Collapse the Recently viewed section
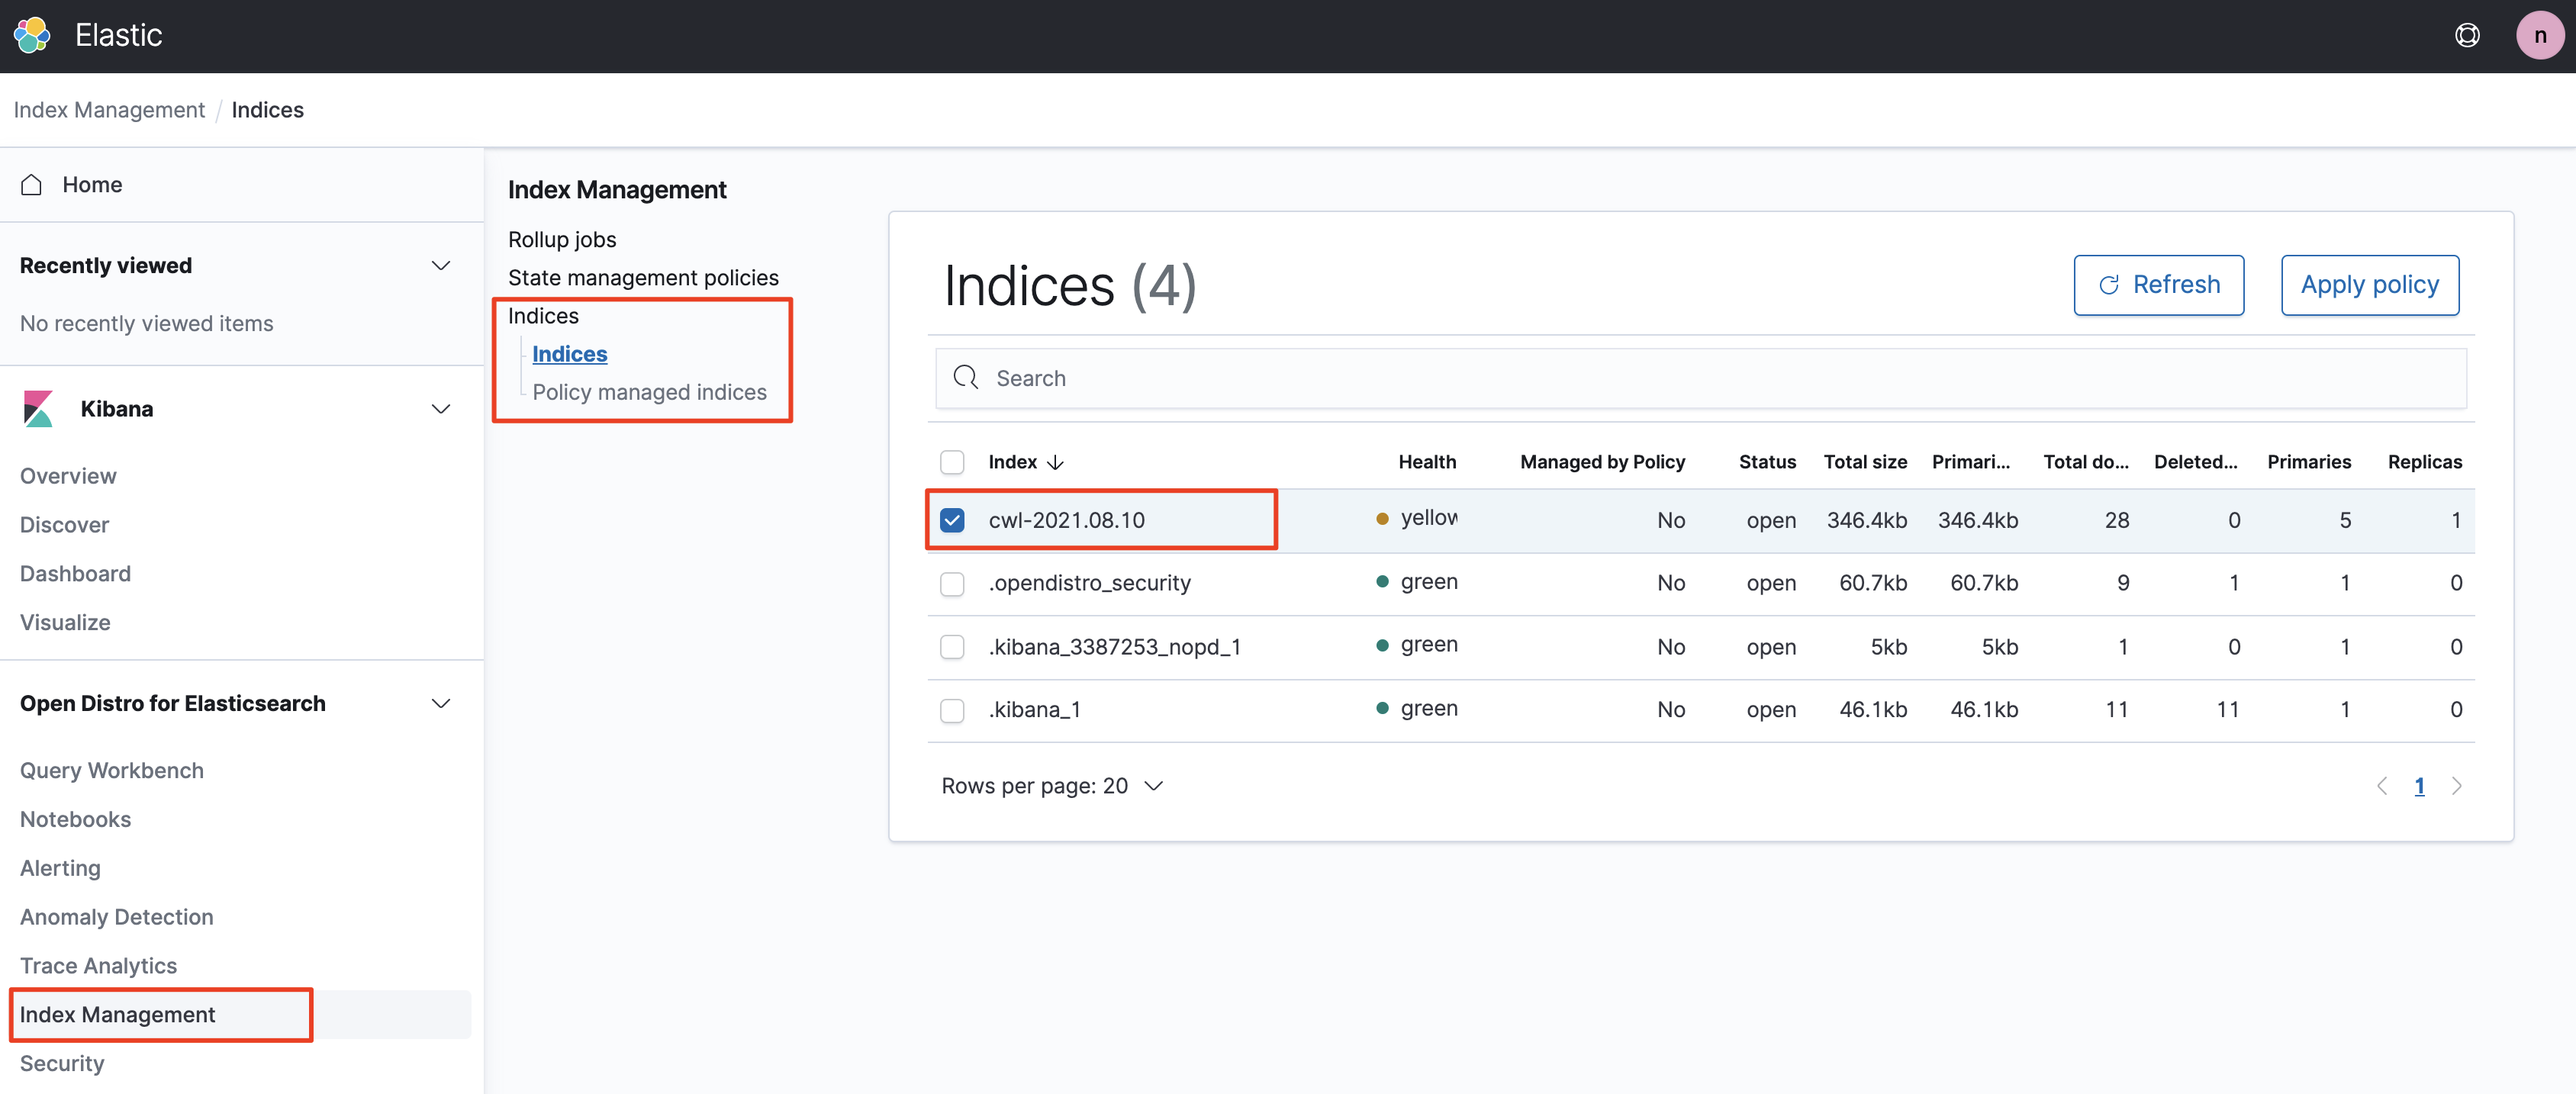Viewport: 2576px width, 1094px height. click(x=440, y=266)
